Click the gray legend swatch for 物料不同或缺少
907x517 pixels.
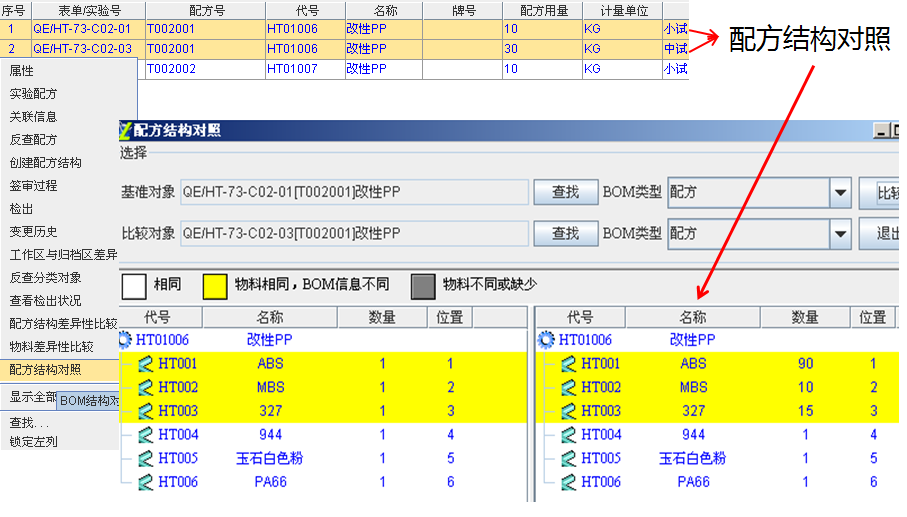424,286
